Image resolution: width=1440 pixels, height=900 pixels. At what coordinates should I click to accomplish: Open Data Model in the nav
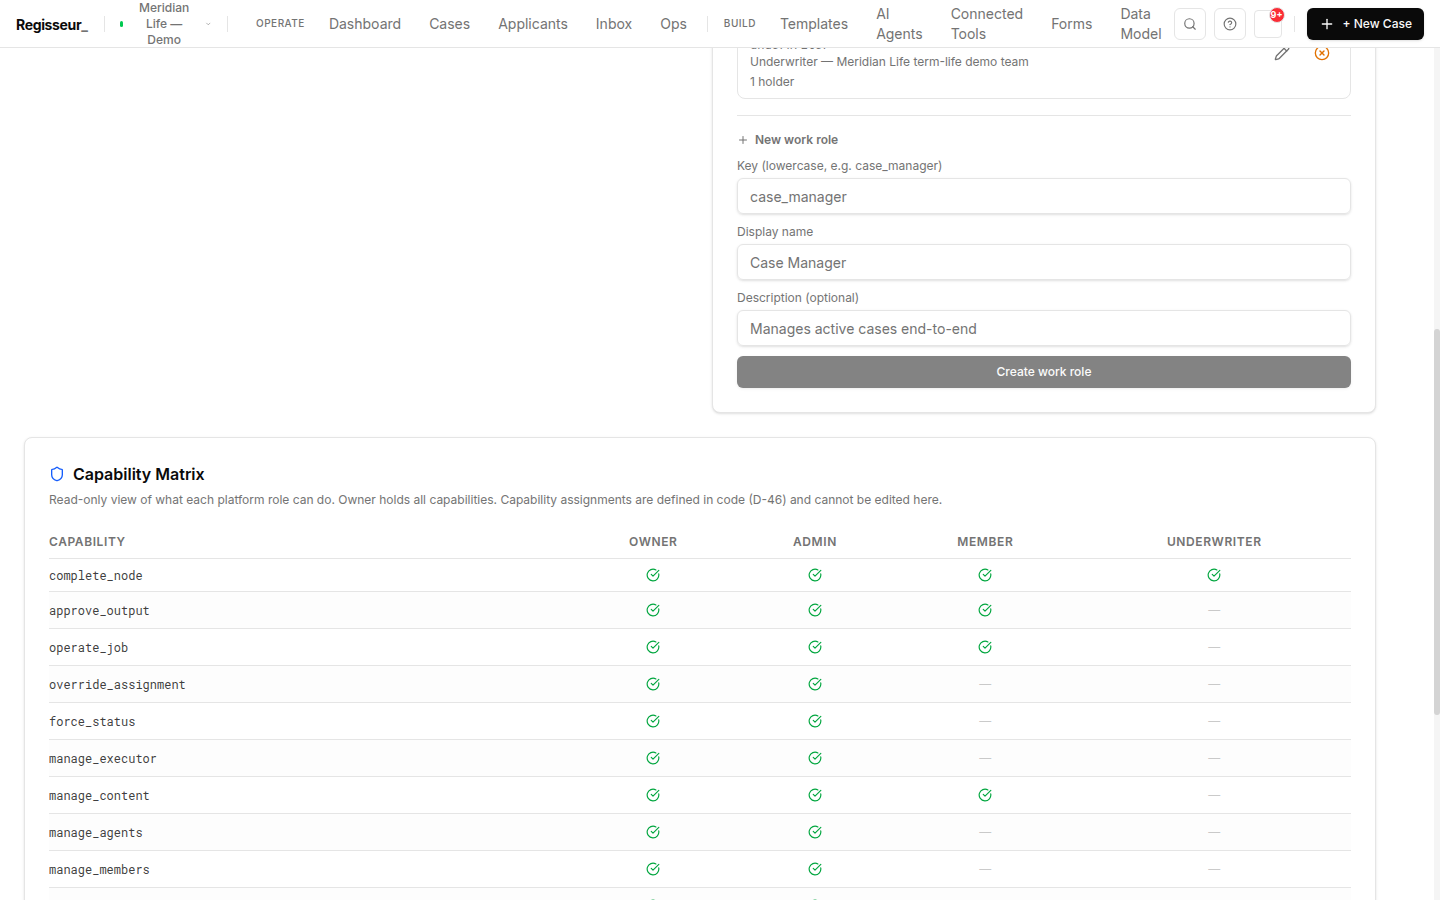point(1141,24)
